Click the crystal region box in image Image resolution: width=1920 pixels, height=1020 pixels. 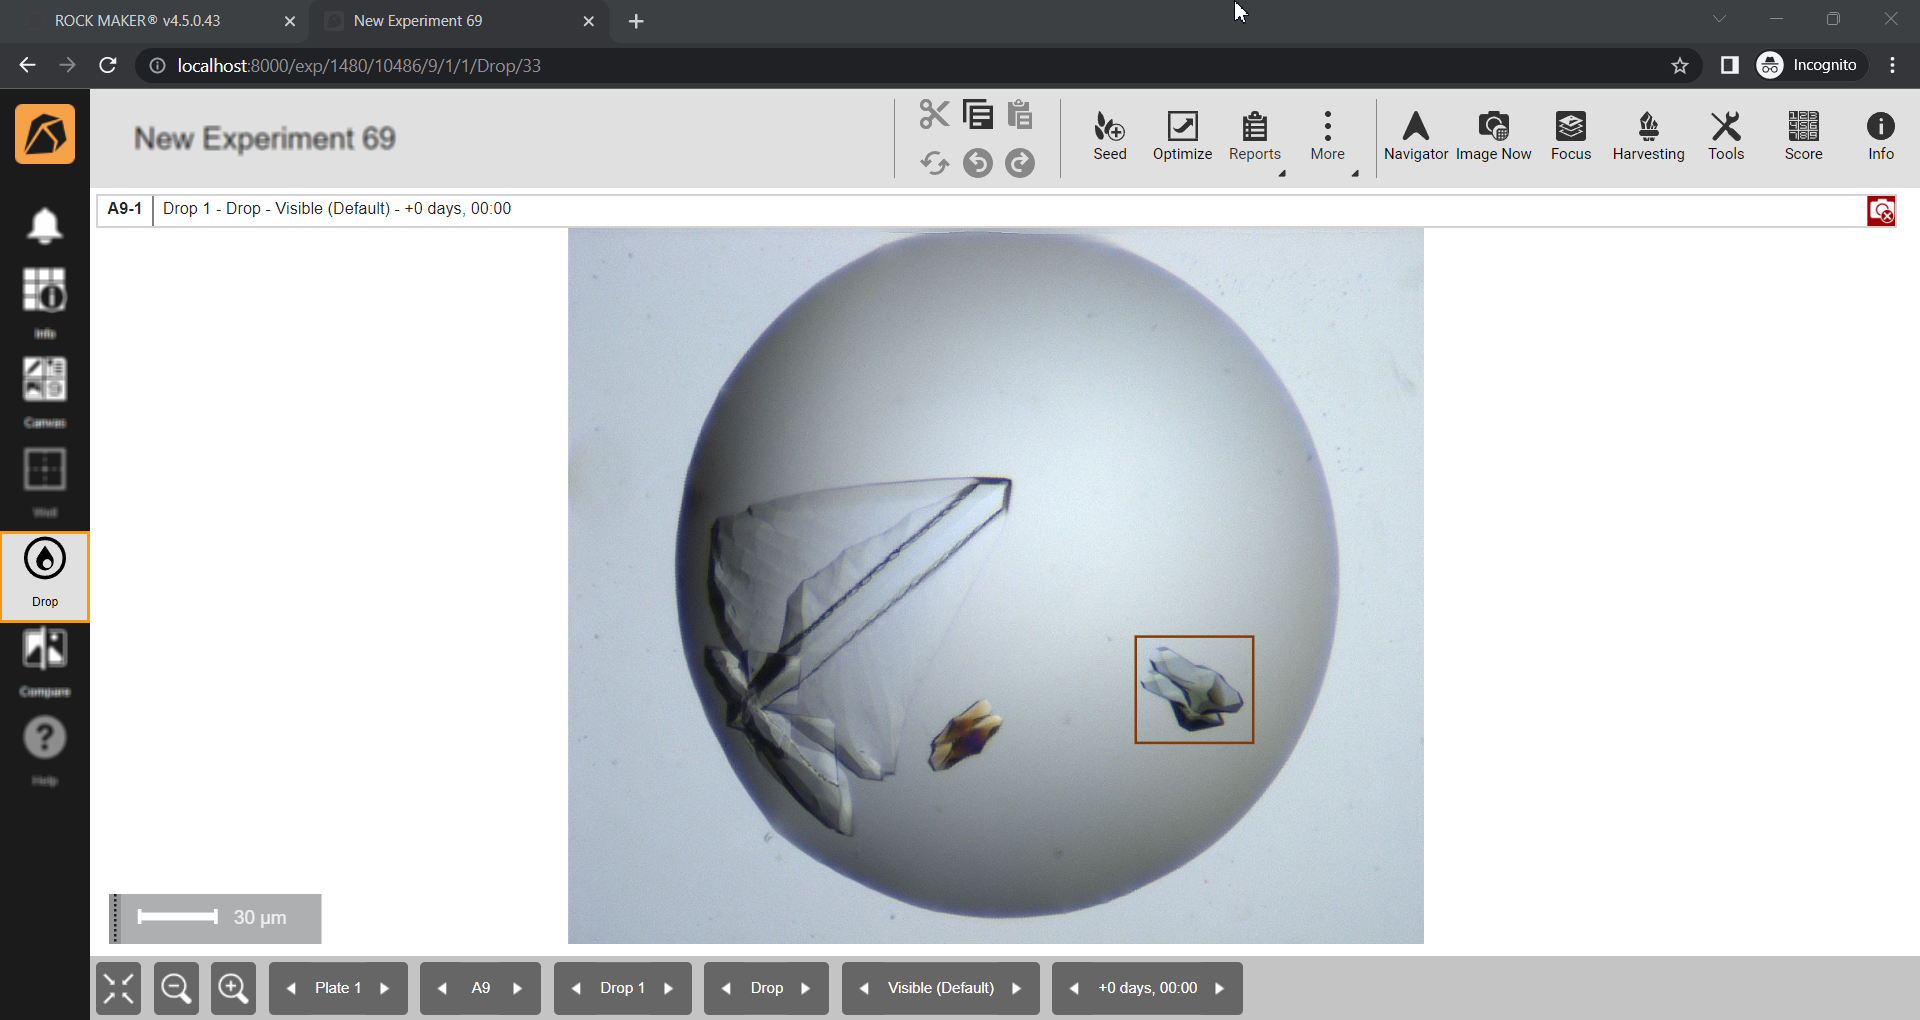[x=1194, y=690]
